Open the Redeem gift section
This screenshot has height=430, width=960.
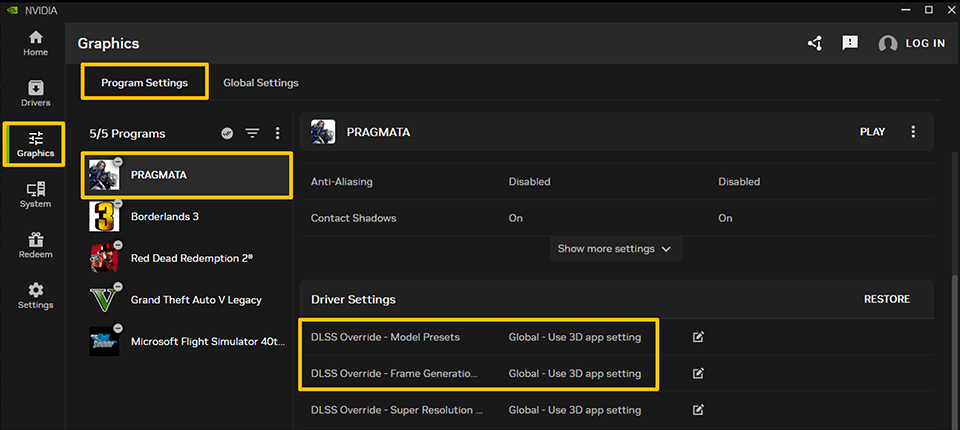[x=36, y=245]
